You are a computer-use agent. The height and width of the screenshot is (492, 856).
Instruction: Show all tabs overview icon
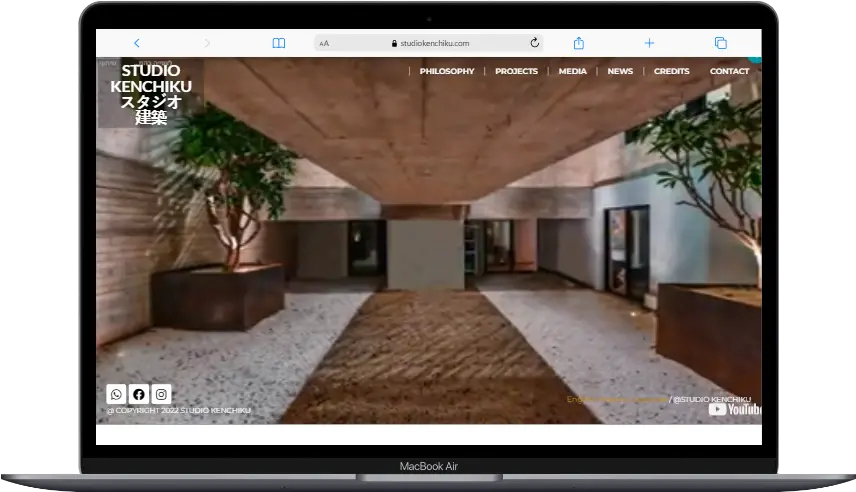(721, 43)
